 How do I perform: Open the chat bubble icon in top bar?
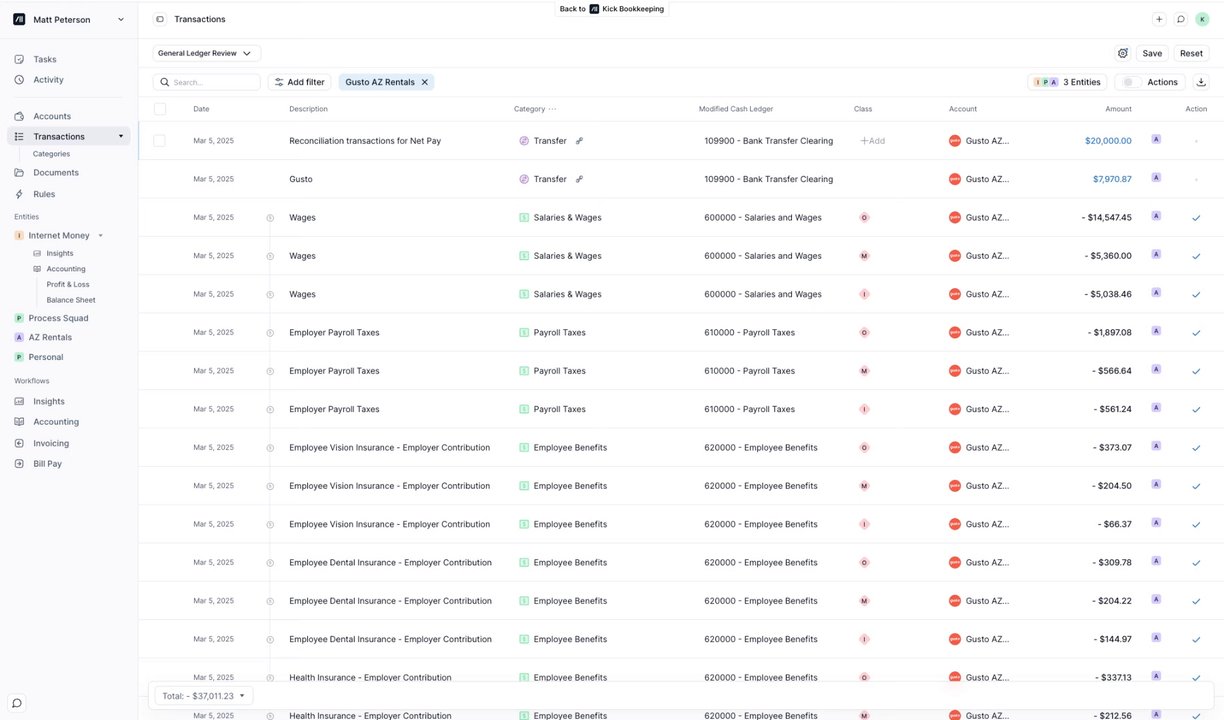click(x=1181, y=19)
